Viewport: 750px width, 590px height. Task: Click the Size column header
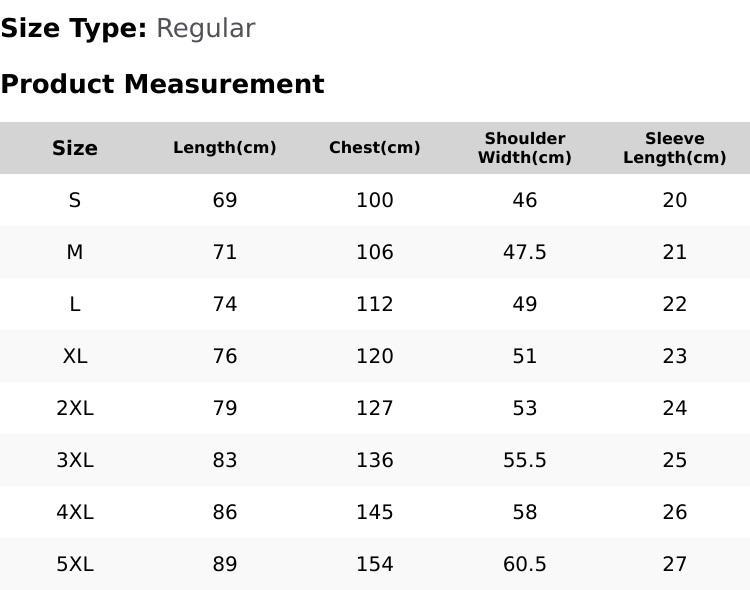[75, 148]
